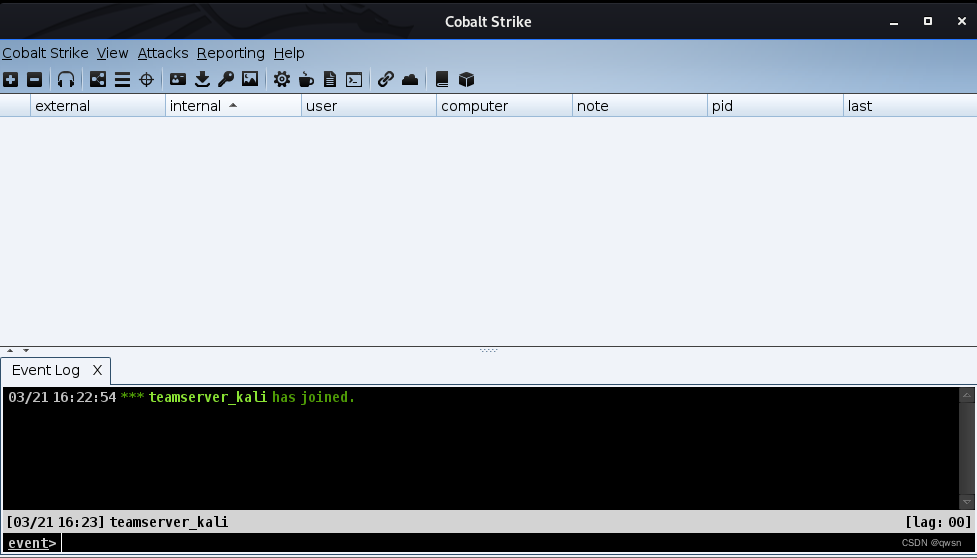The height and width of the screenshot is (558, 977).
Task: Sort sessions by the pid column
Action: coord(775,106)
